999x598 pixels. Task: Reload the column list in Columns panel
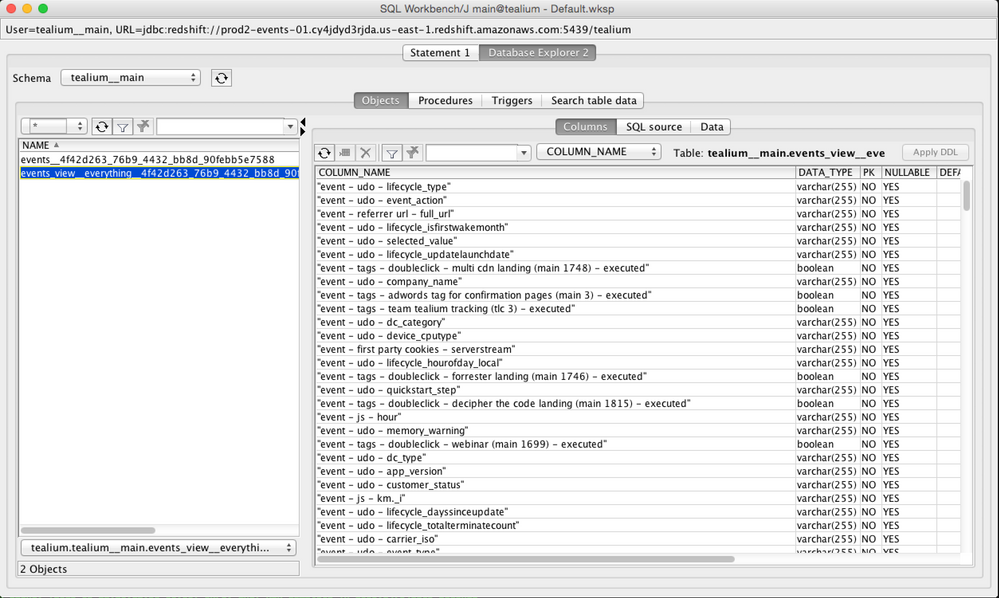tap(324, 153)
